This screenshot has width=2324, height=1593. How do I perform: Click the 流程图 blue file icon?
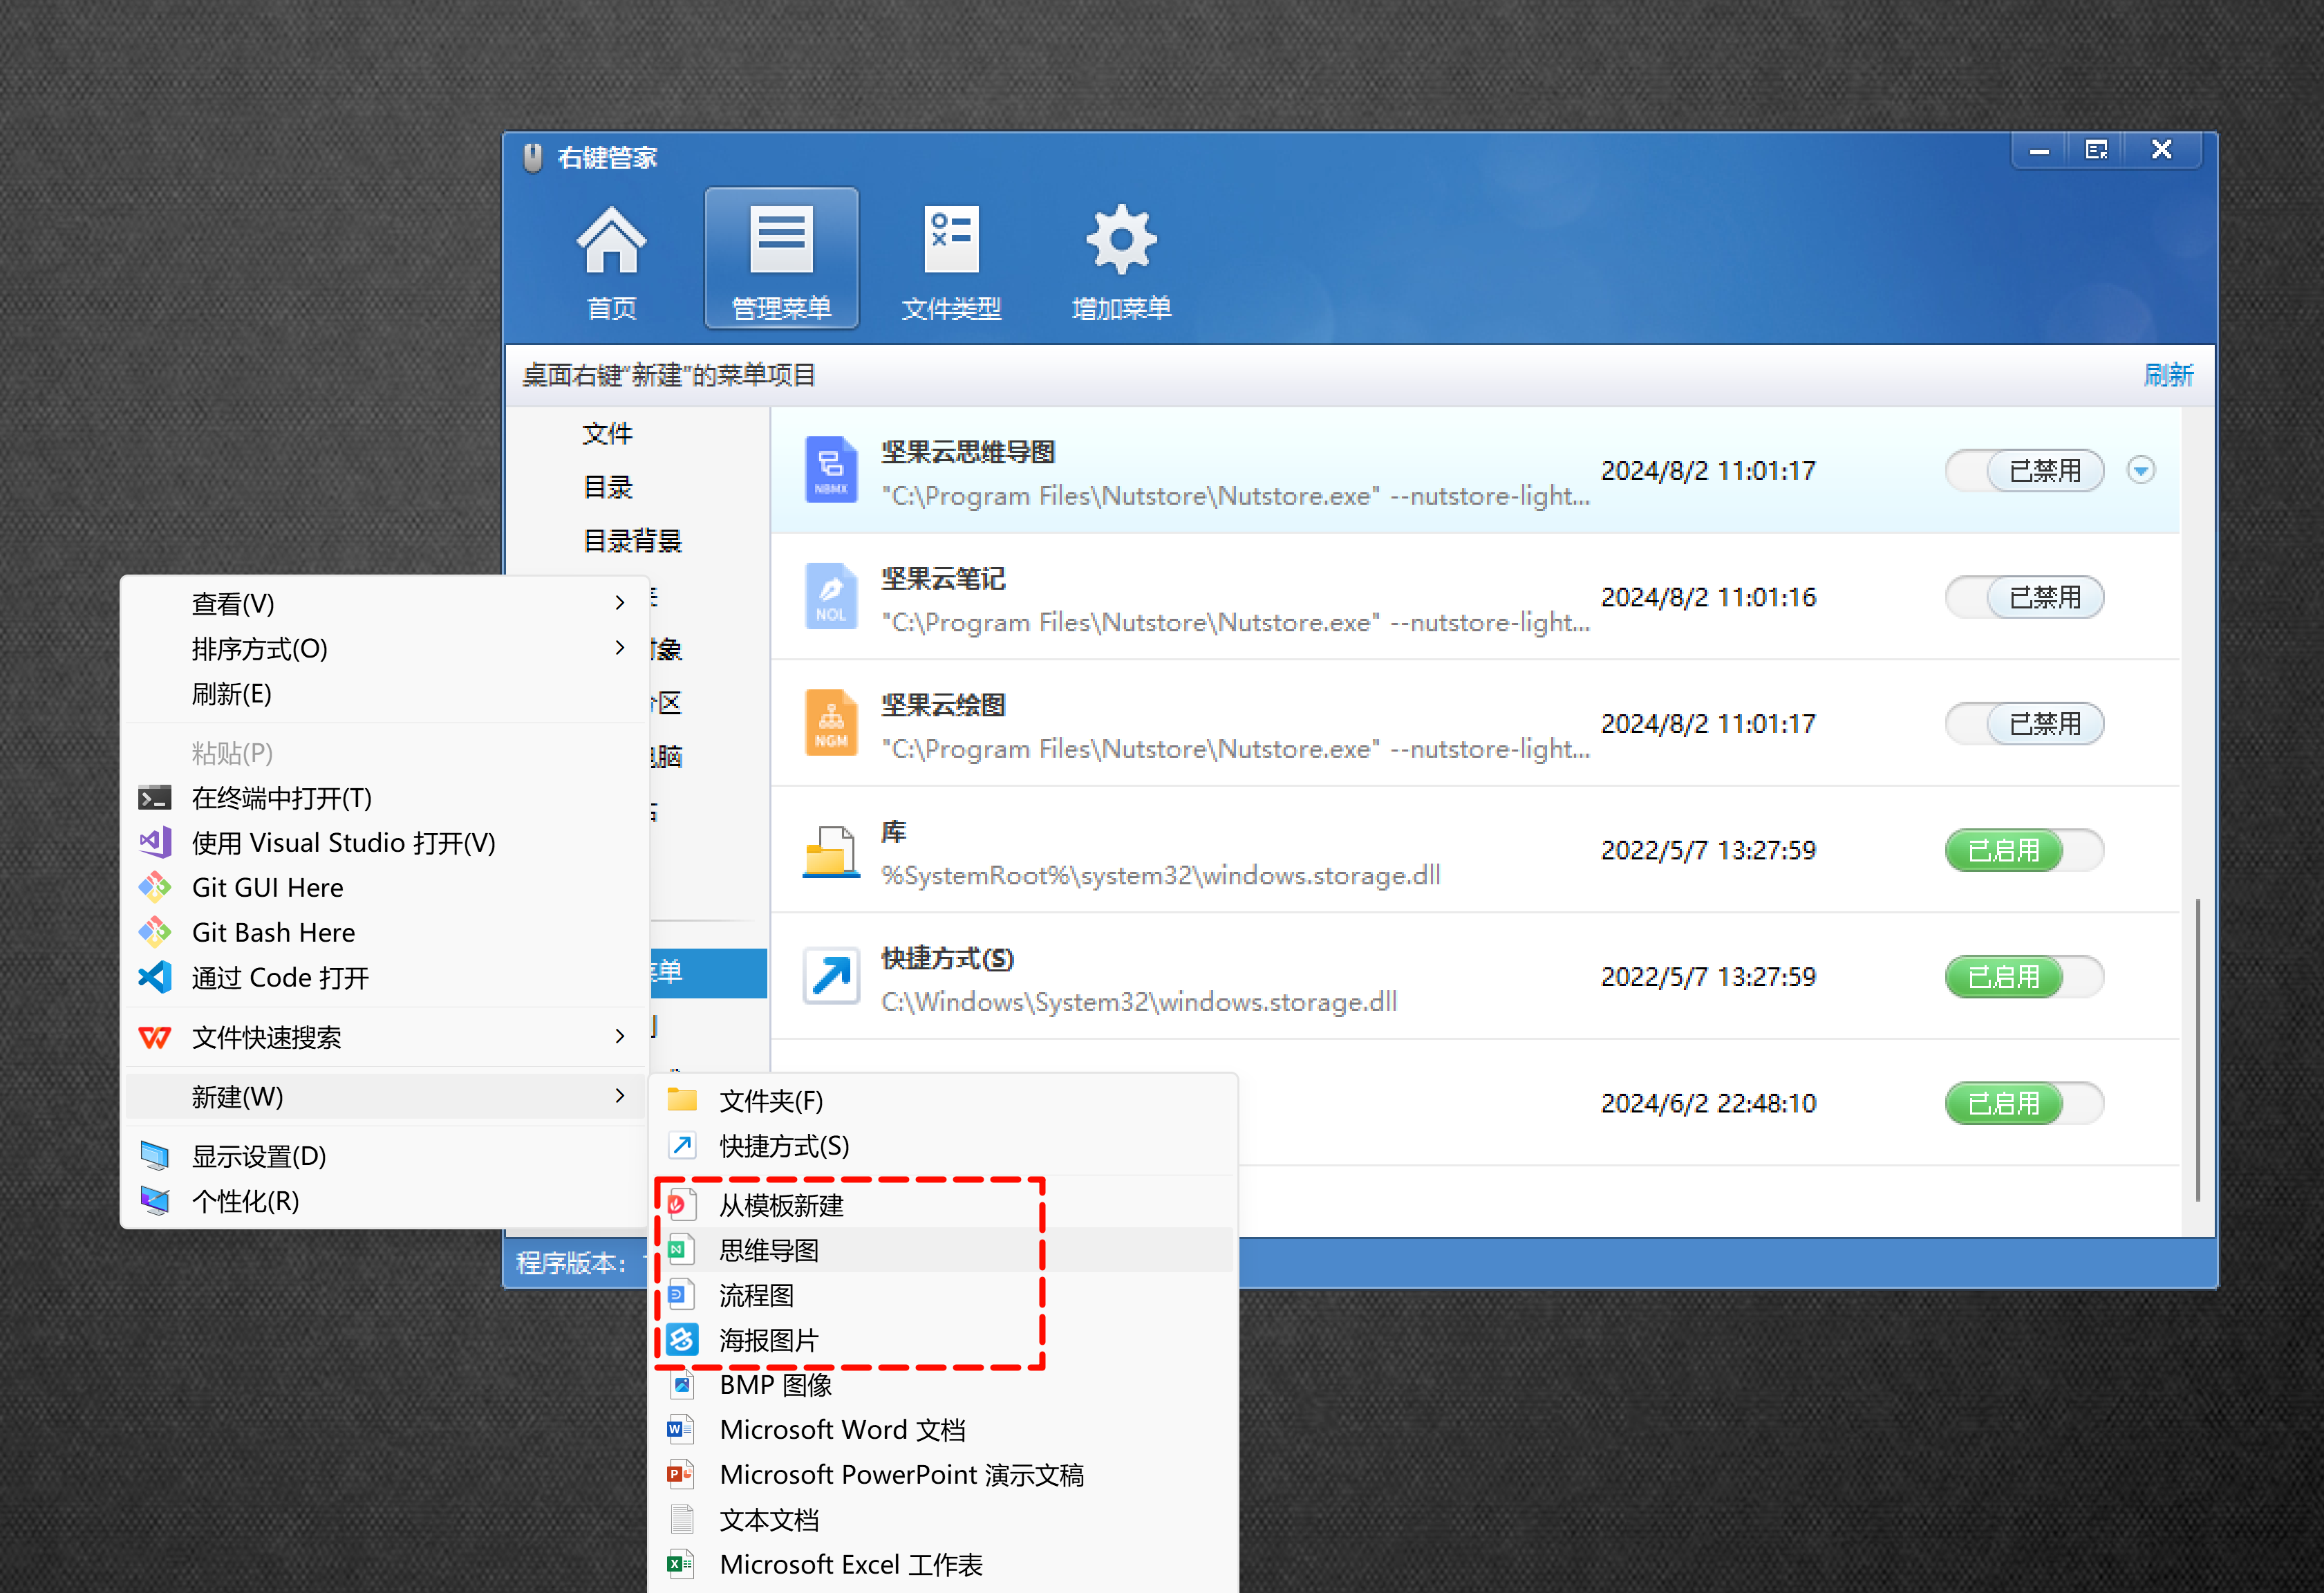pyautogui.click(x=681, y=1295)
